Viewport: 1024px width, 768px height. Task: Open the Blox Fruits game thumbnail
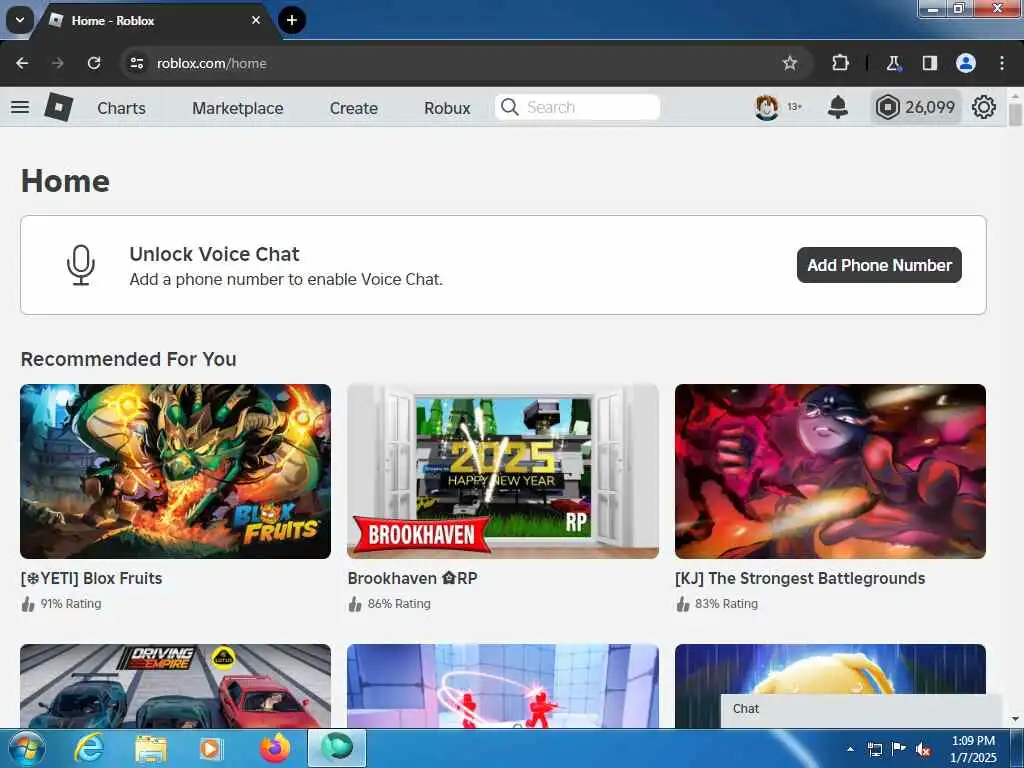click(176, 472)
